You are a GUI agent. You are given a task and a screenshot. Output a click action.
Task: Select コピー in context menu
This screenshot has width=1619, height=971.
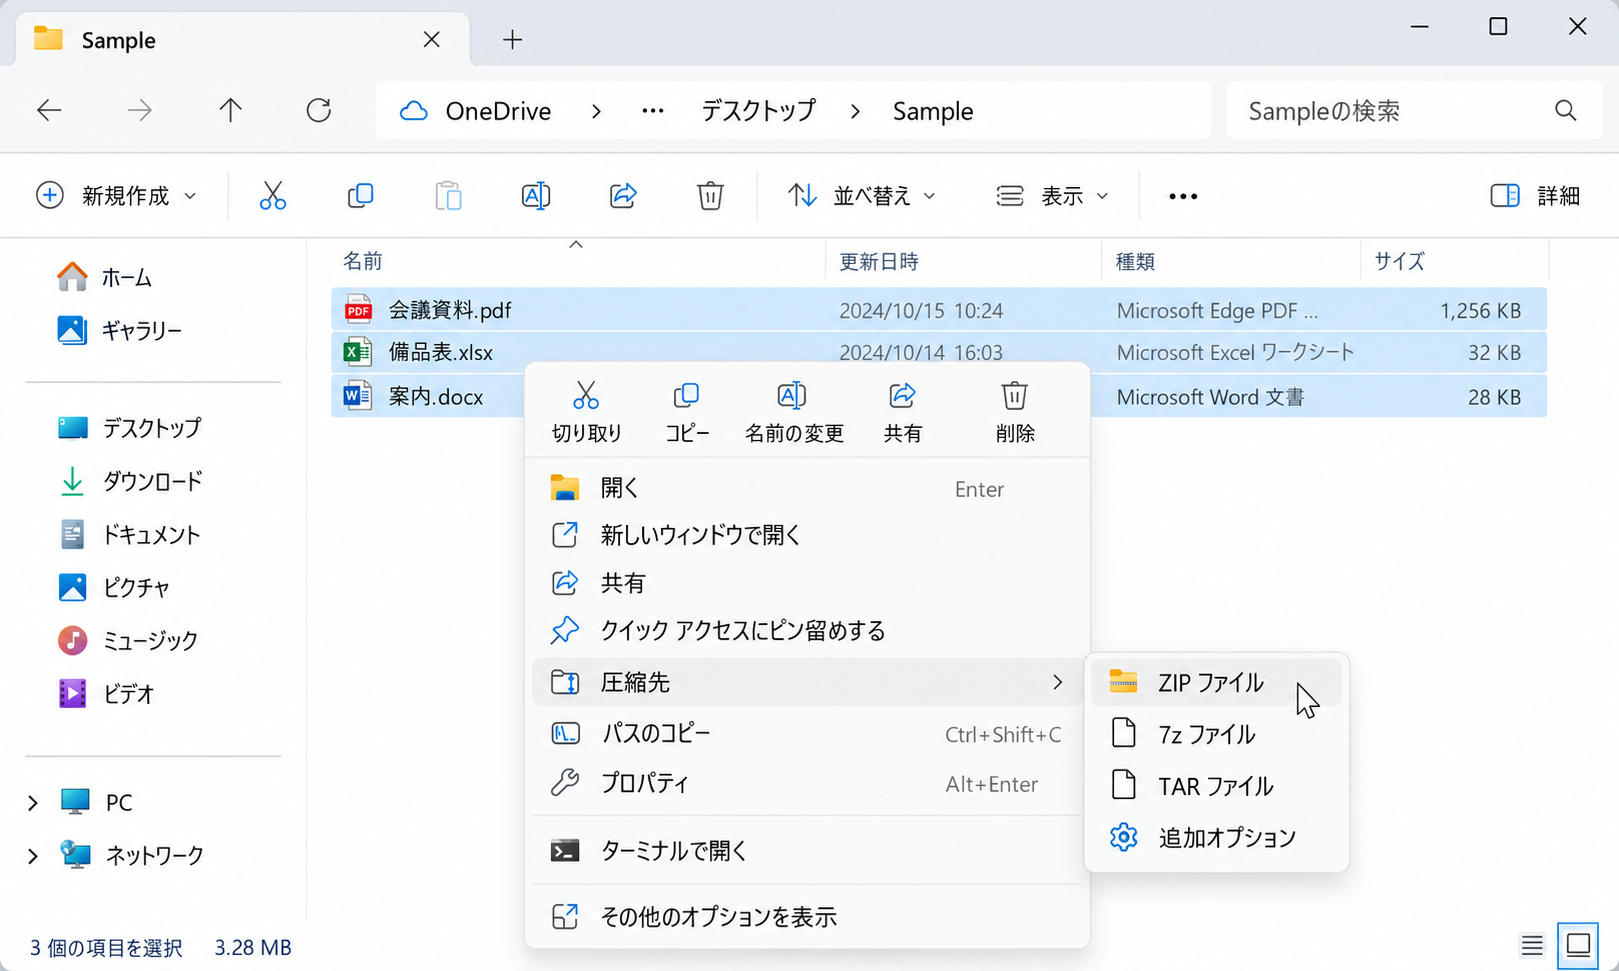pyautogui.click(x=687, y=411)
